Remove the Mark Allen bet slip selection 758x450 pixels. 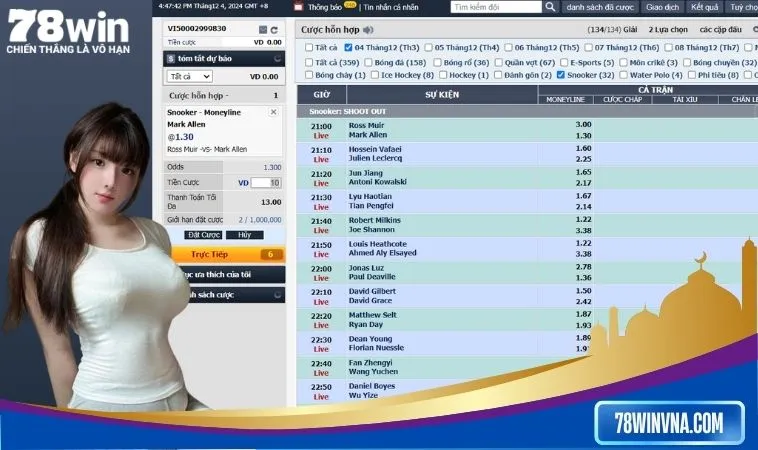click(x=274, y=112)
